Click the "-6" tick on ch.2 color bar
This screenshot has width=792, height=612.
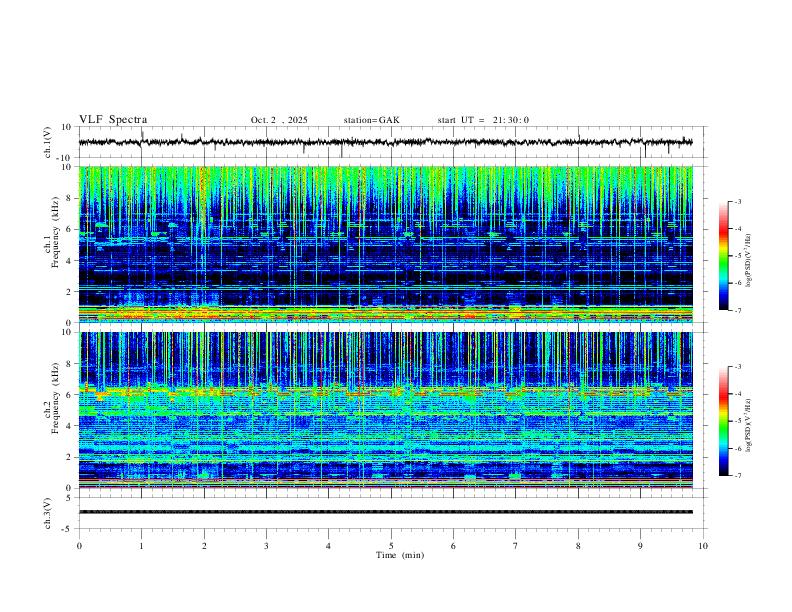click(738, 448)
